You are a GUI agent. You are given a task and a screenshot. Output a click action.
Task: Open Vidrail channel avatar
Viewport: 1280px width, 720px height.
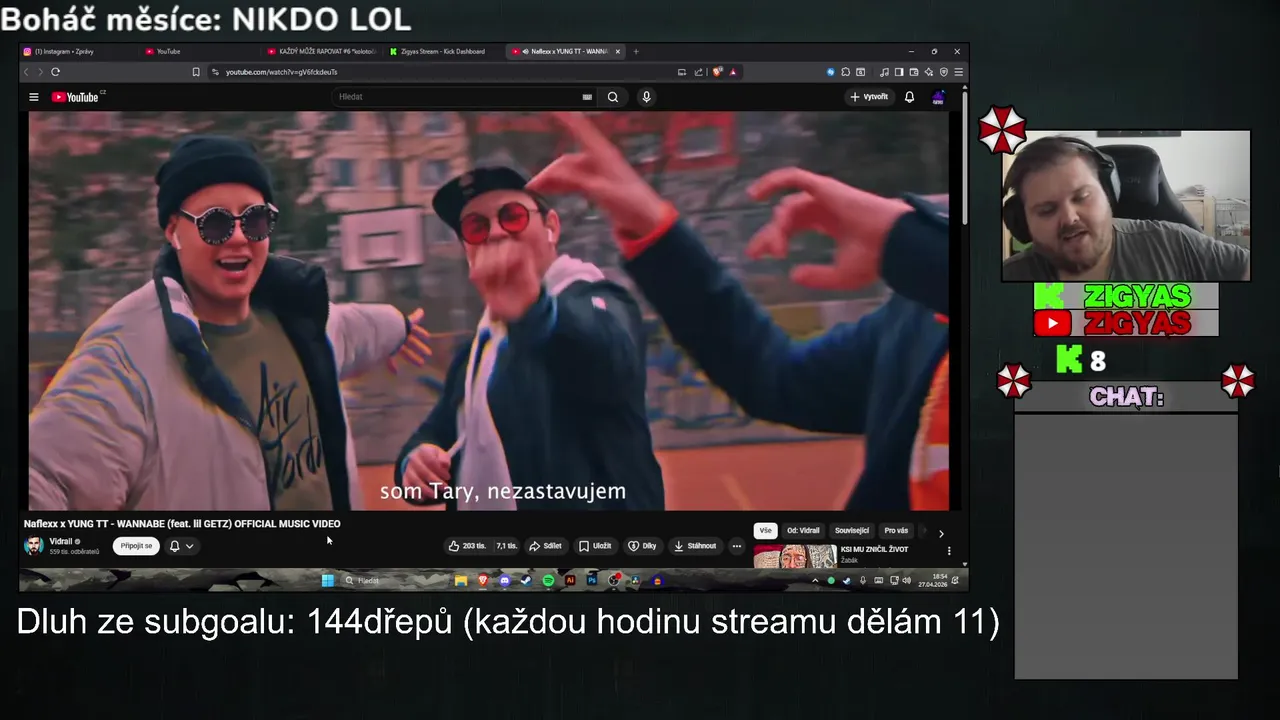(x=34, y=546)
